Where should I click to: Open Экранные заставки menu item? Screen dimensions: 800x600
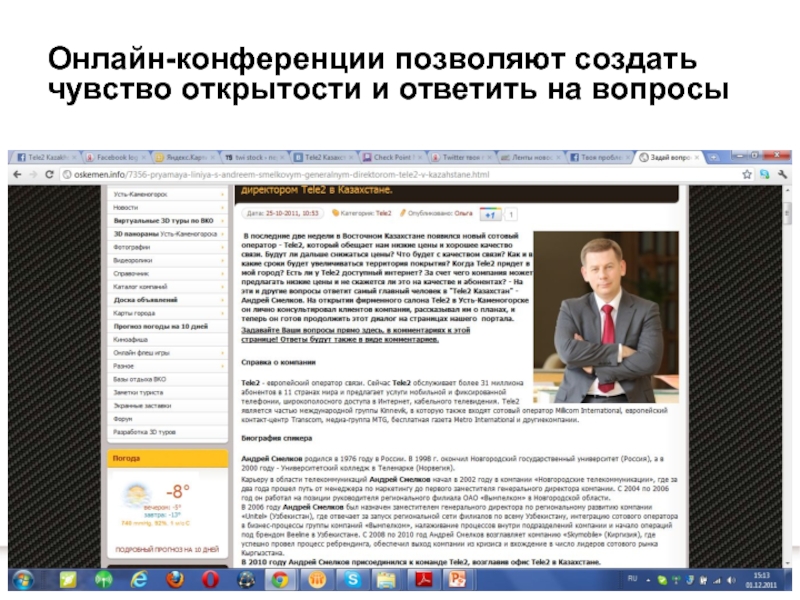167,406
